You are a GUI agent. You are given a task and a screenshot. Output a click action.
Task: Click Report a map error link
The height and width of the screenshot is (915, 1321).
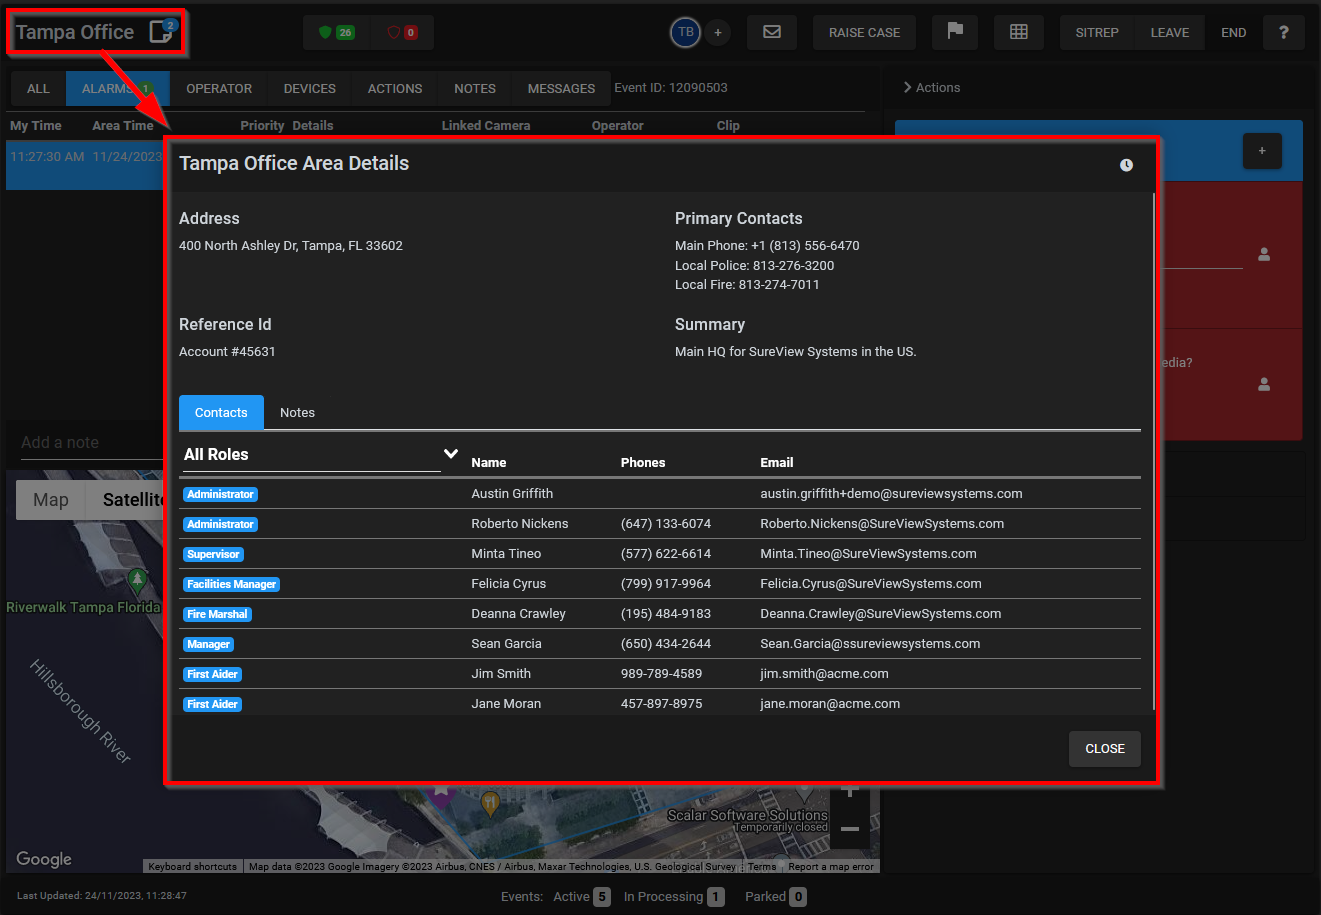831,867
